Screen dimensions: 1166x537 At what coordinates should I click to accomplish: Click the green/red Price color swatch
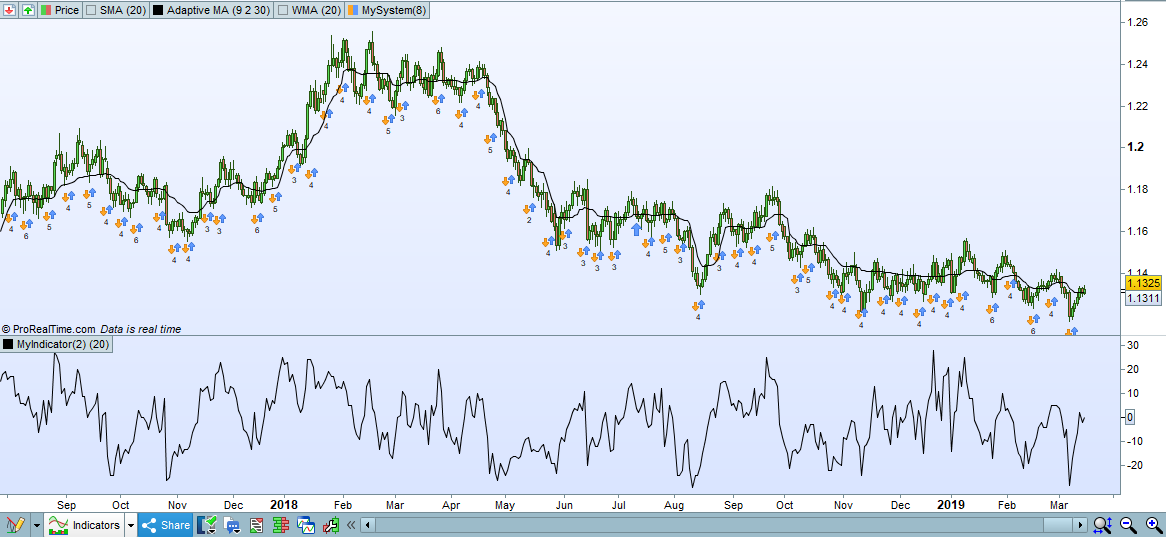point(46,10)
